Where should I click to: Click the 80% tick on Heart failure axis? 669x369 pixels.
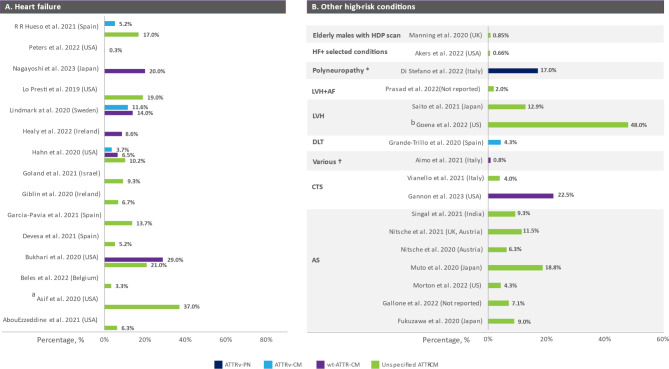click(266, 340)
